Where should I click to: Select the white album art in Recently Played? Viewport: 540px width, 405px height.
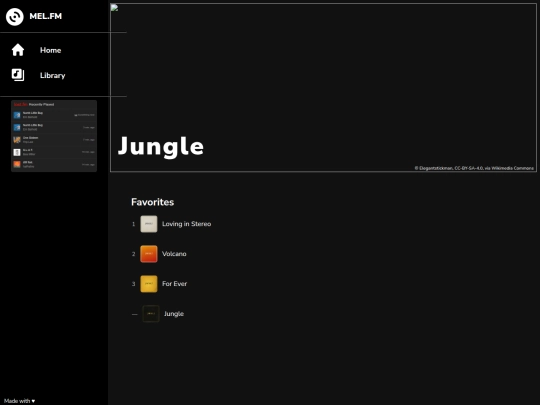tap(17, 152)
